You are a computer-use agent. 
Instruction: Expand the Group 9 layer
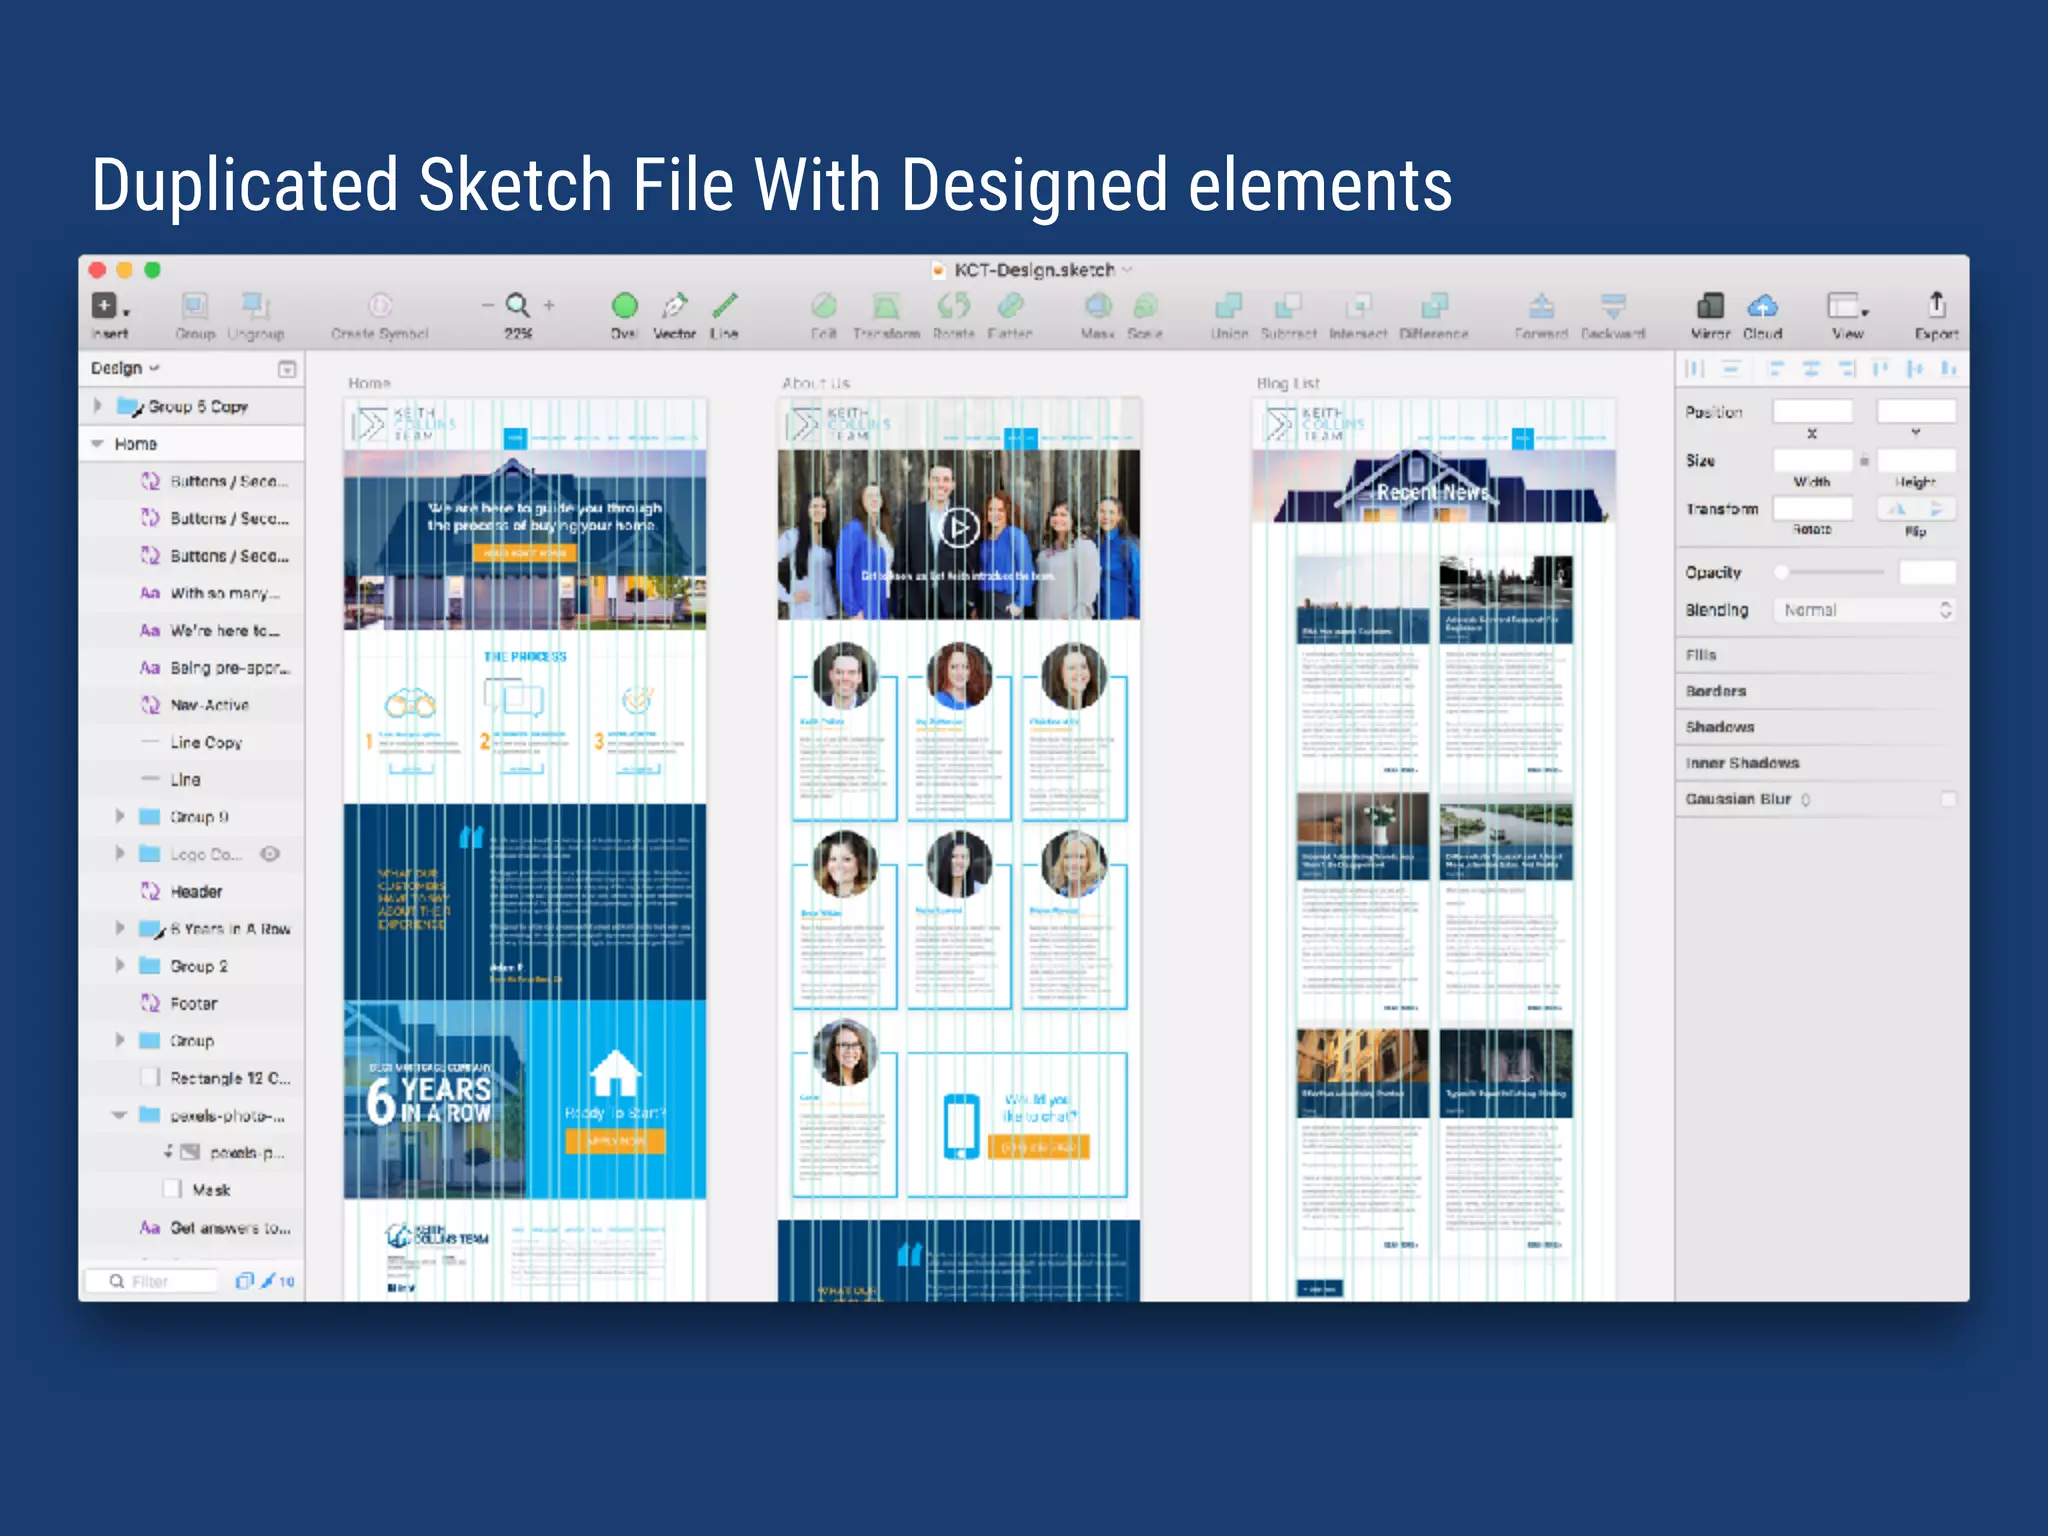[x=119, y=816]
